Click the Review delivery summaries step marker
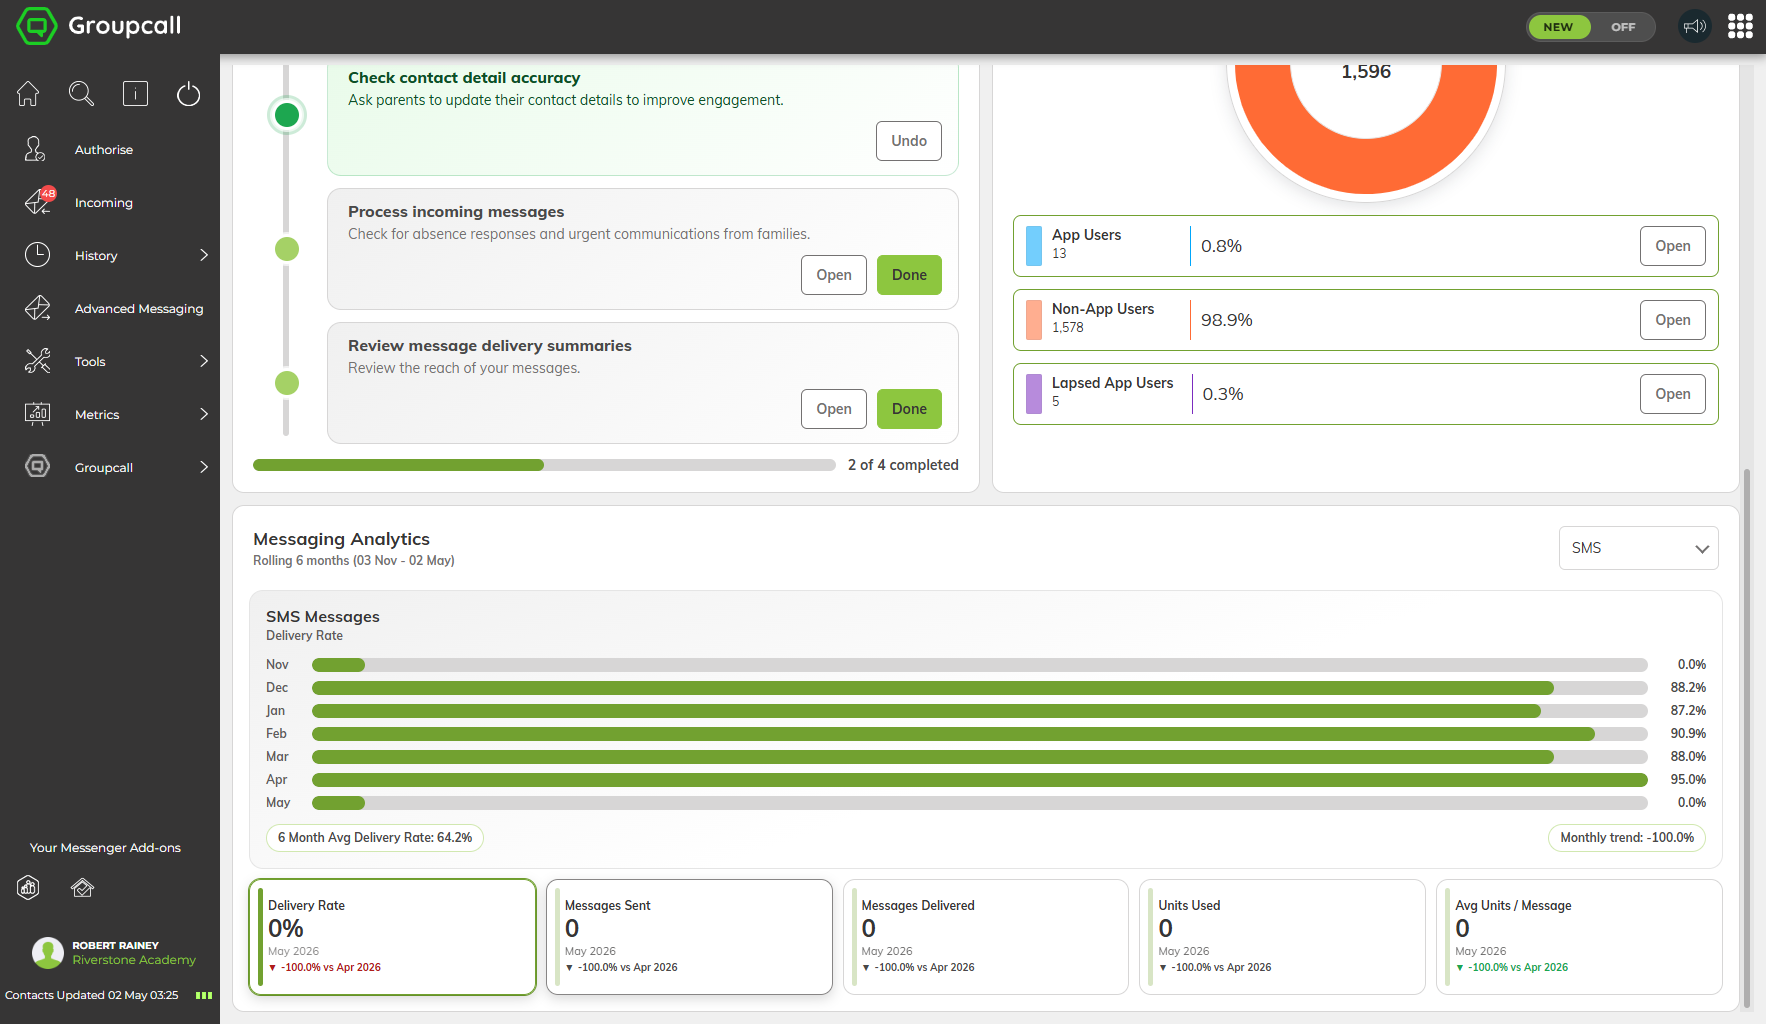 coord(287,383)
